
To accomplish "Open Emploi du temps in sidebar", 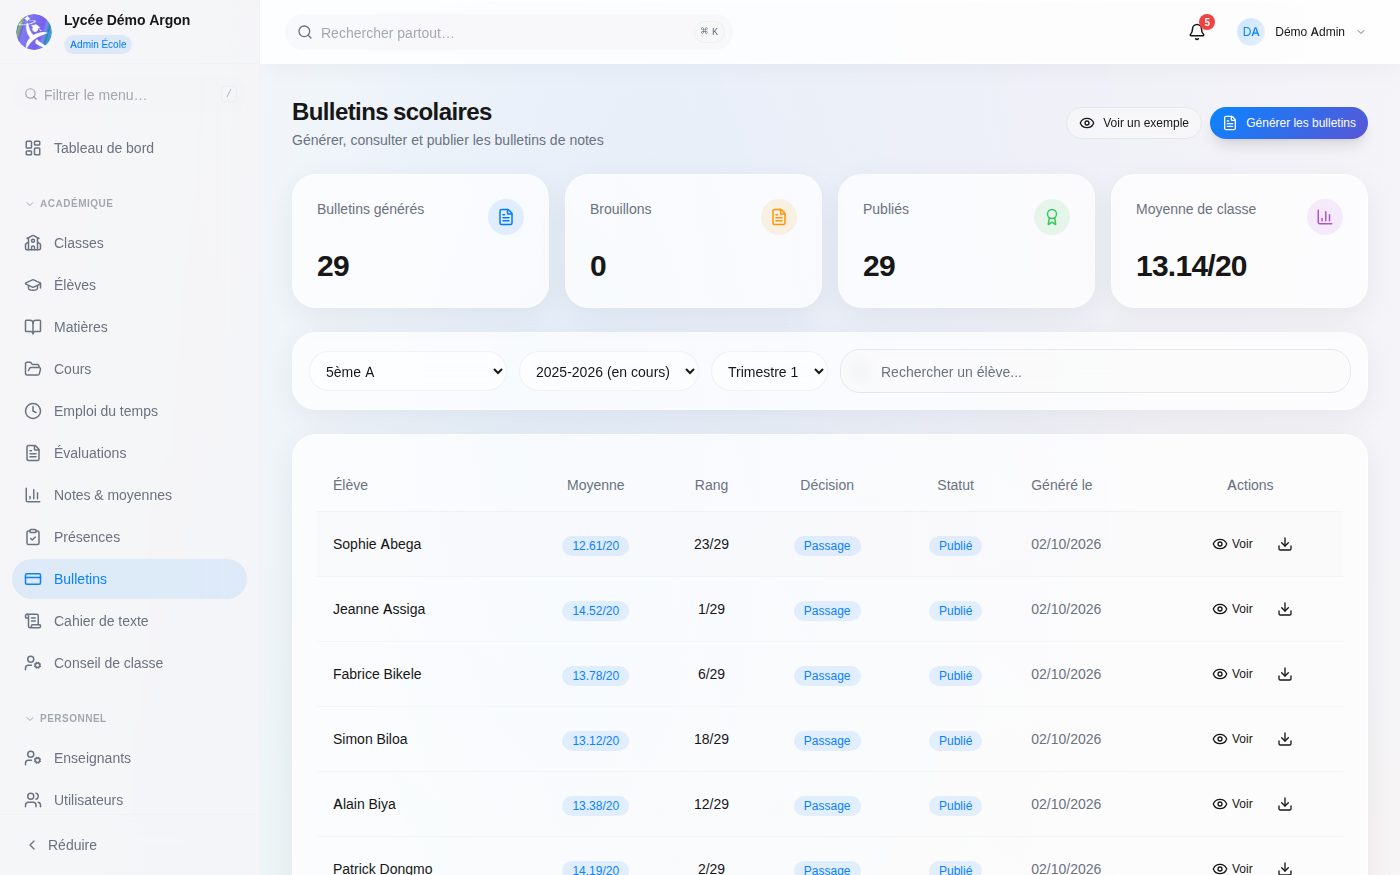I will pyautogui.click(x=129, y=411).
